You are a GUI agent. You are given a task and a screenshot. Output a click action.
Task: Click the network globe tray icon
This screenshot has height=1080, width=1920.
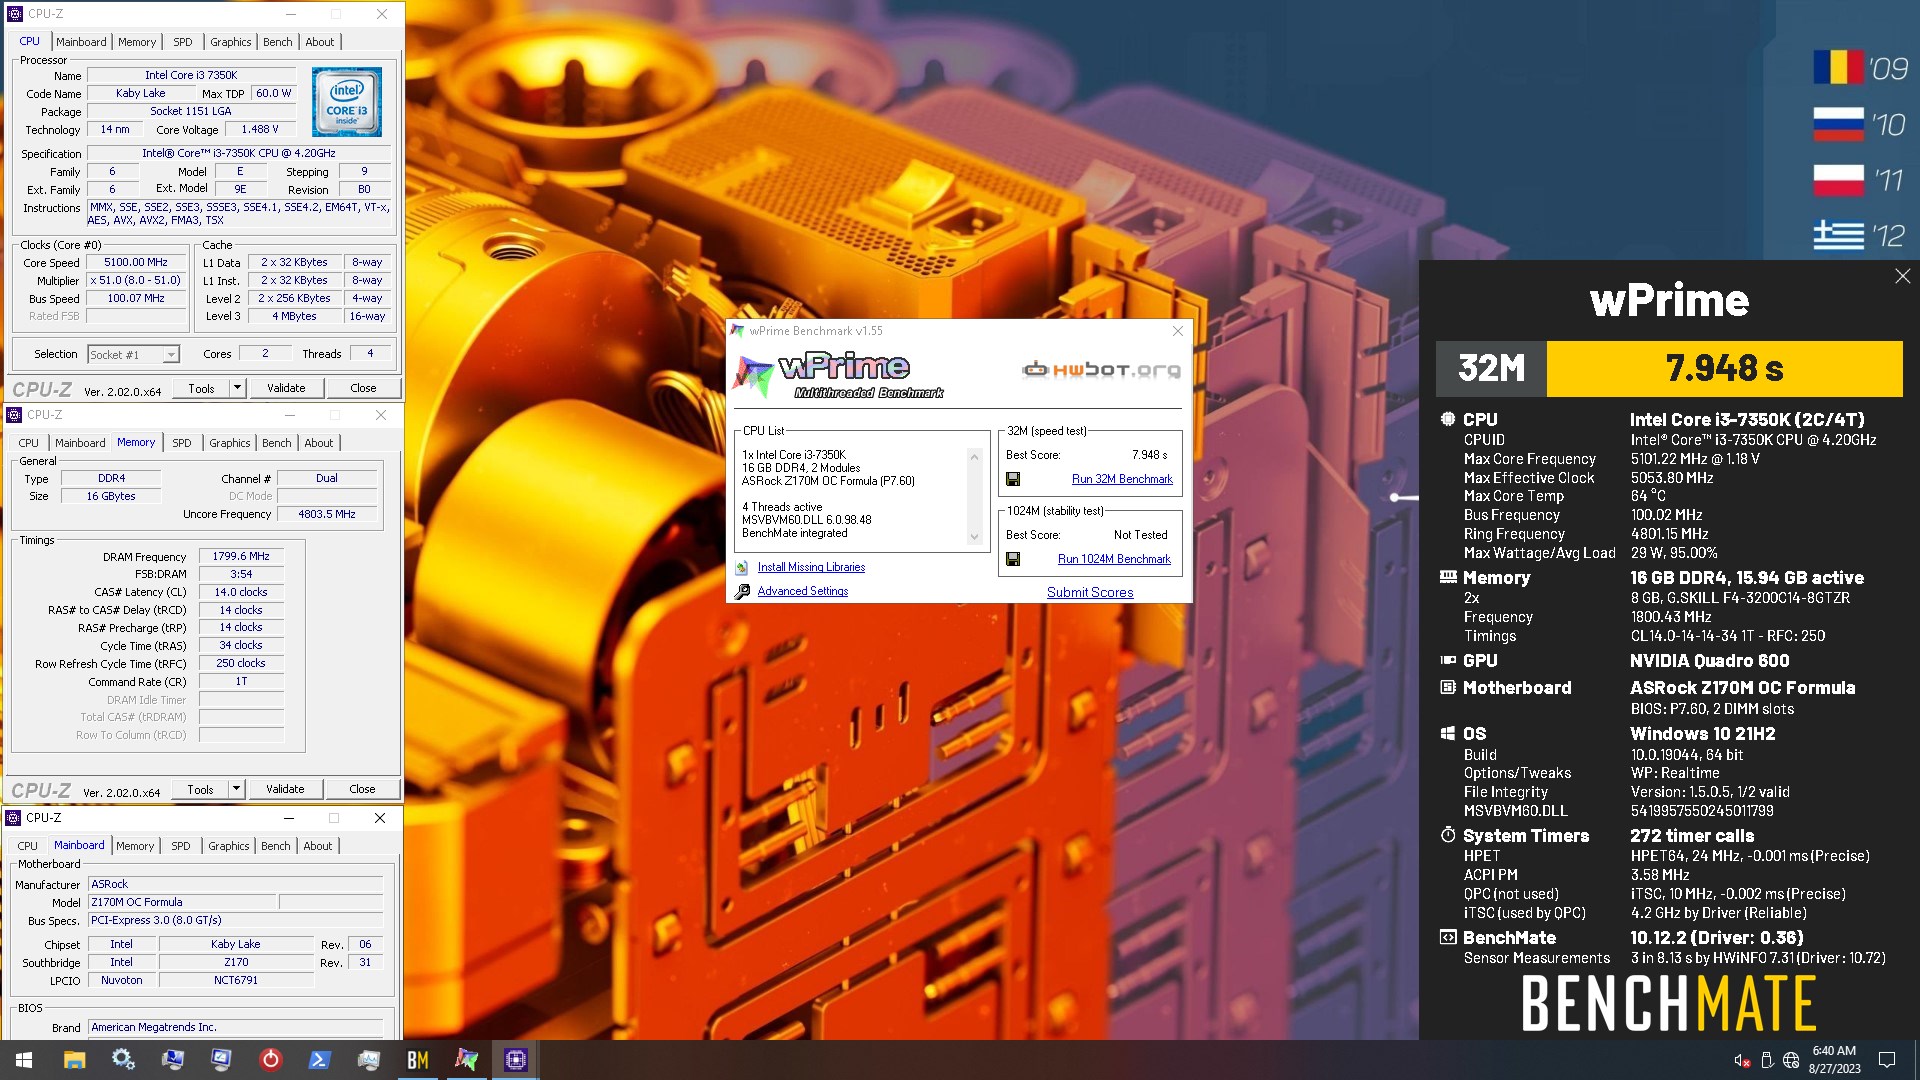1791,1060
